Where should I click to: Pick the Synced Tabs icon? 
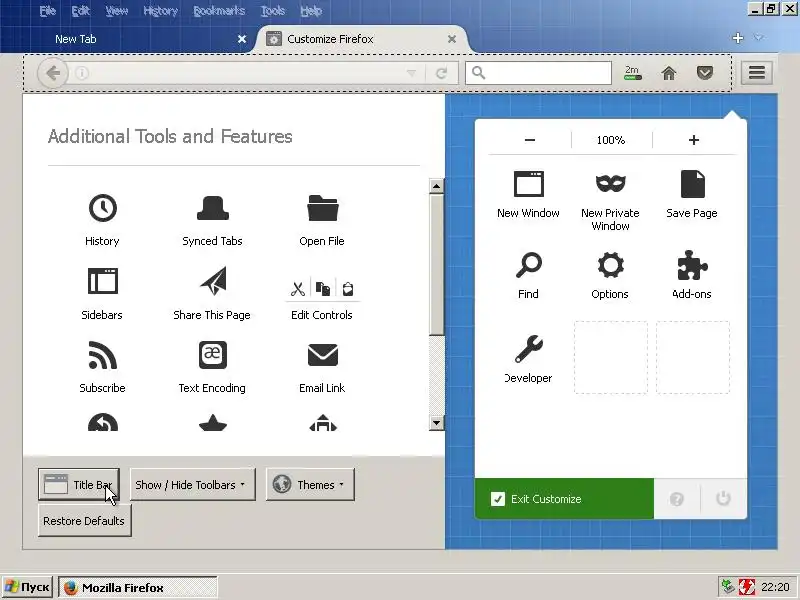[212, 208]
